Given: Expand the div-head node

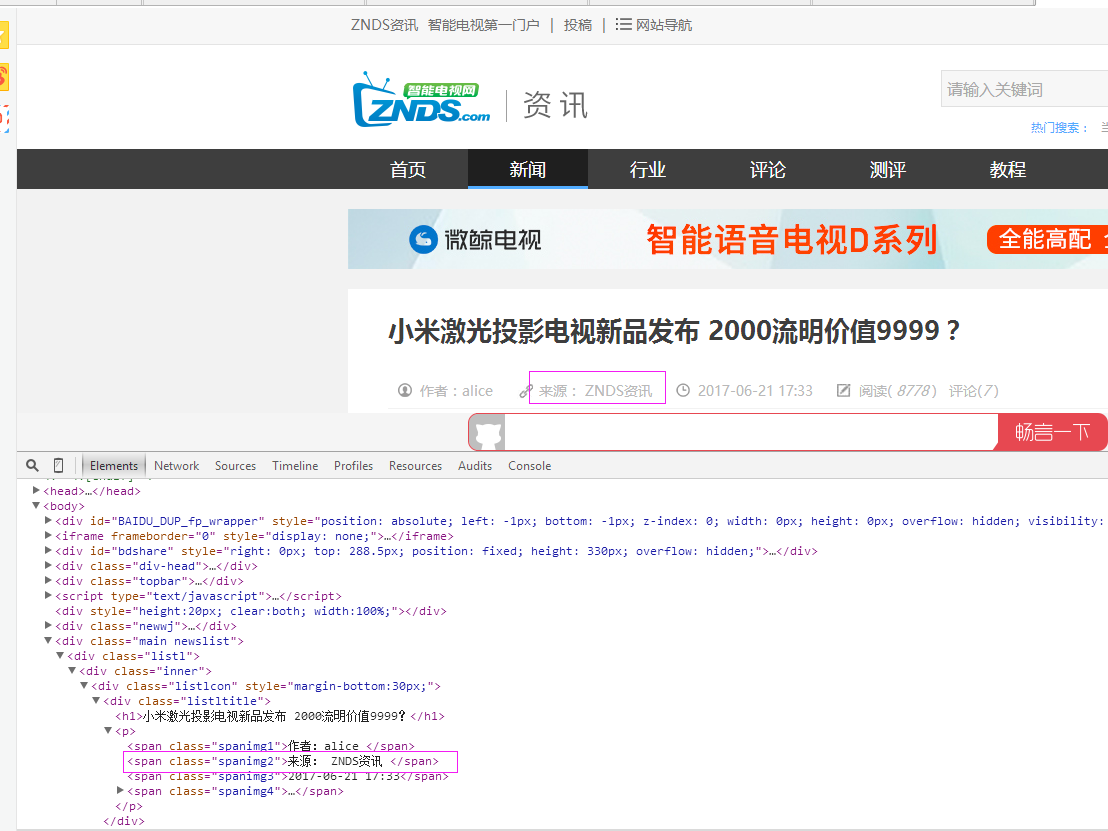Looking at the screenshot, I should tap(48, 565).
